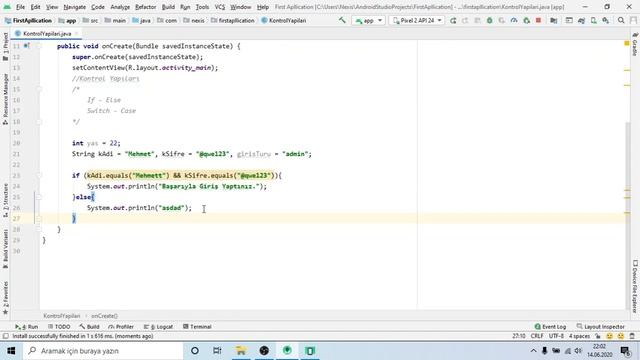Click the Search Everywhere magnifier icon
The width and height of the screenshot is (640, 360).
tap(621, 20)
